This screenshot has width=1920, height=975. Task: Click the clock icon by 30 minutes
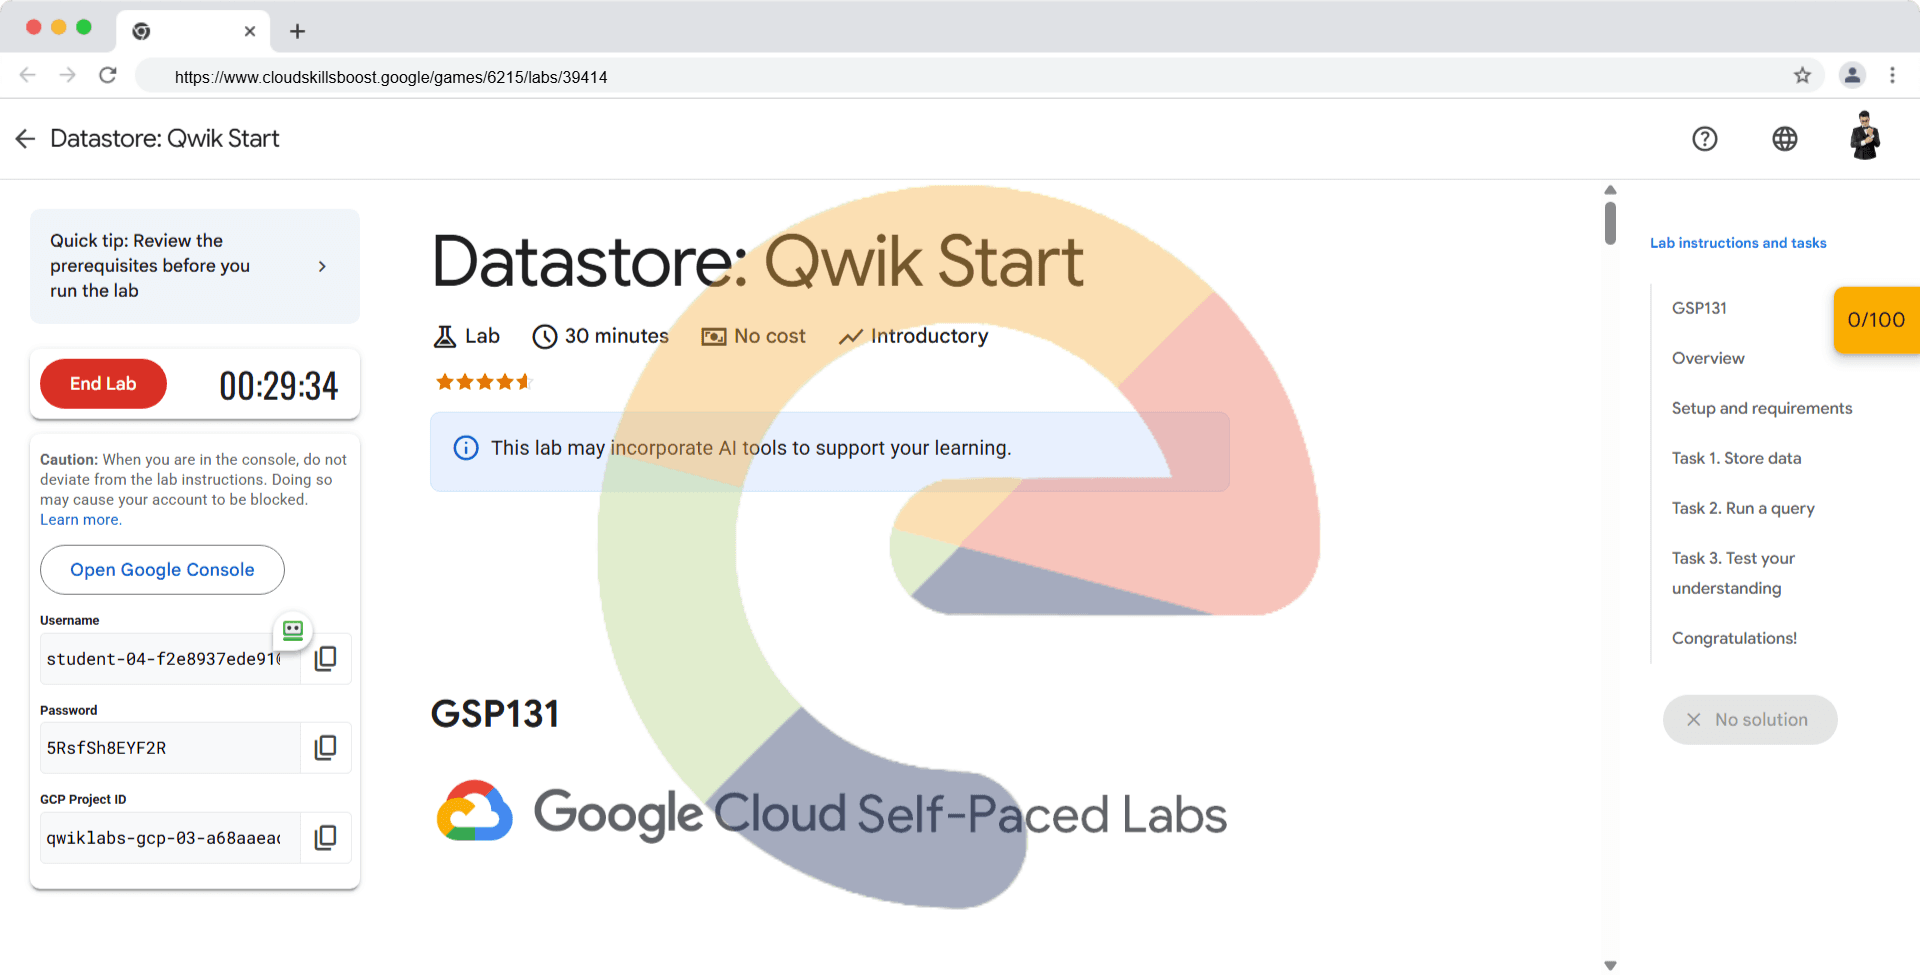point(544,337)
